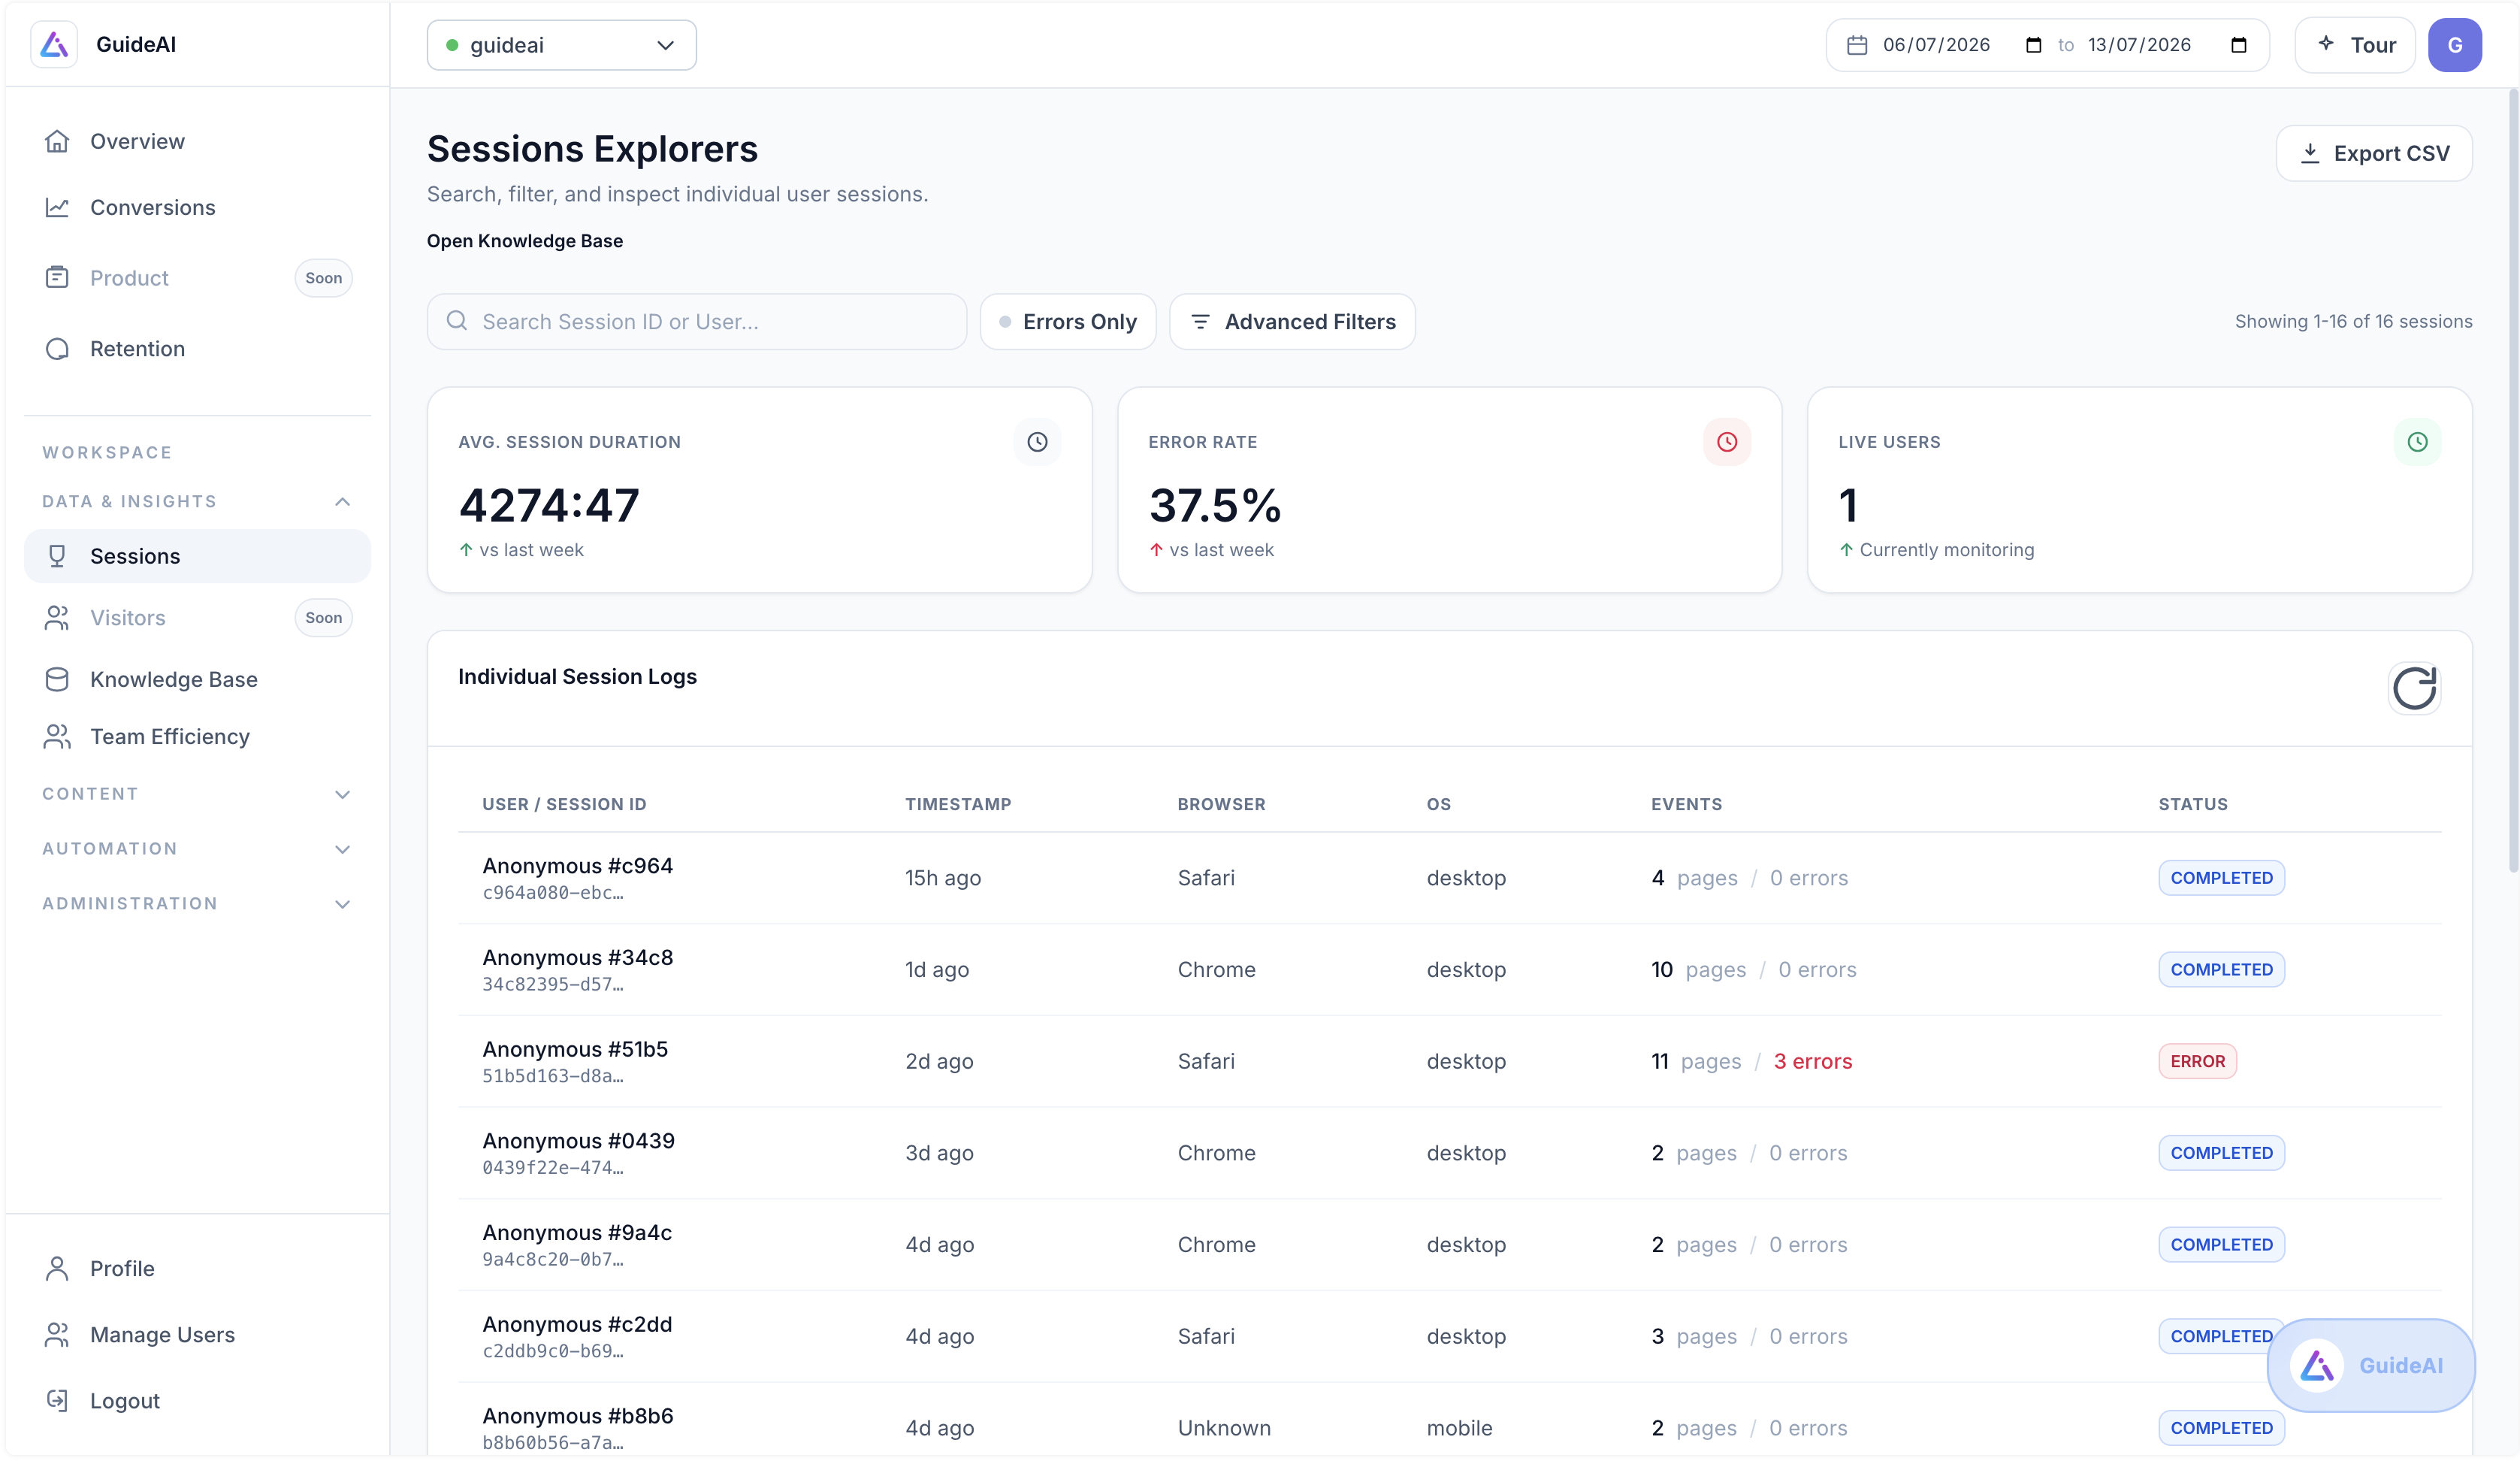Image resolution: width=2520 pixels, height=1461 pixels.
Task: Open the date picker for 13/07/2026
Action: (x=2239, y=45)
